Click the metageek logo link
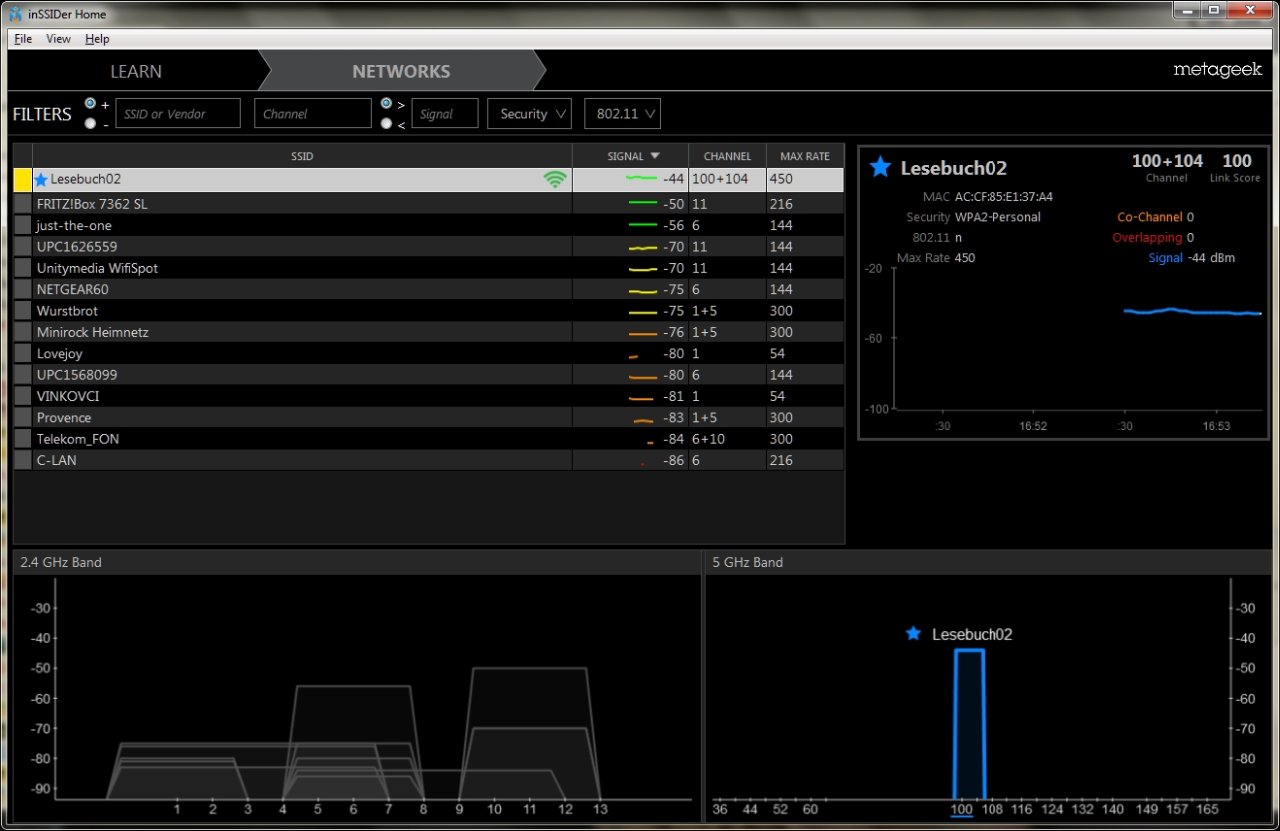Viewport: 1280px width, 831px height. 1217,71
